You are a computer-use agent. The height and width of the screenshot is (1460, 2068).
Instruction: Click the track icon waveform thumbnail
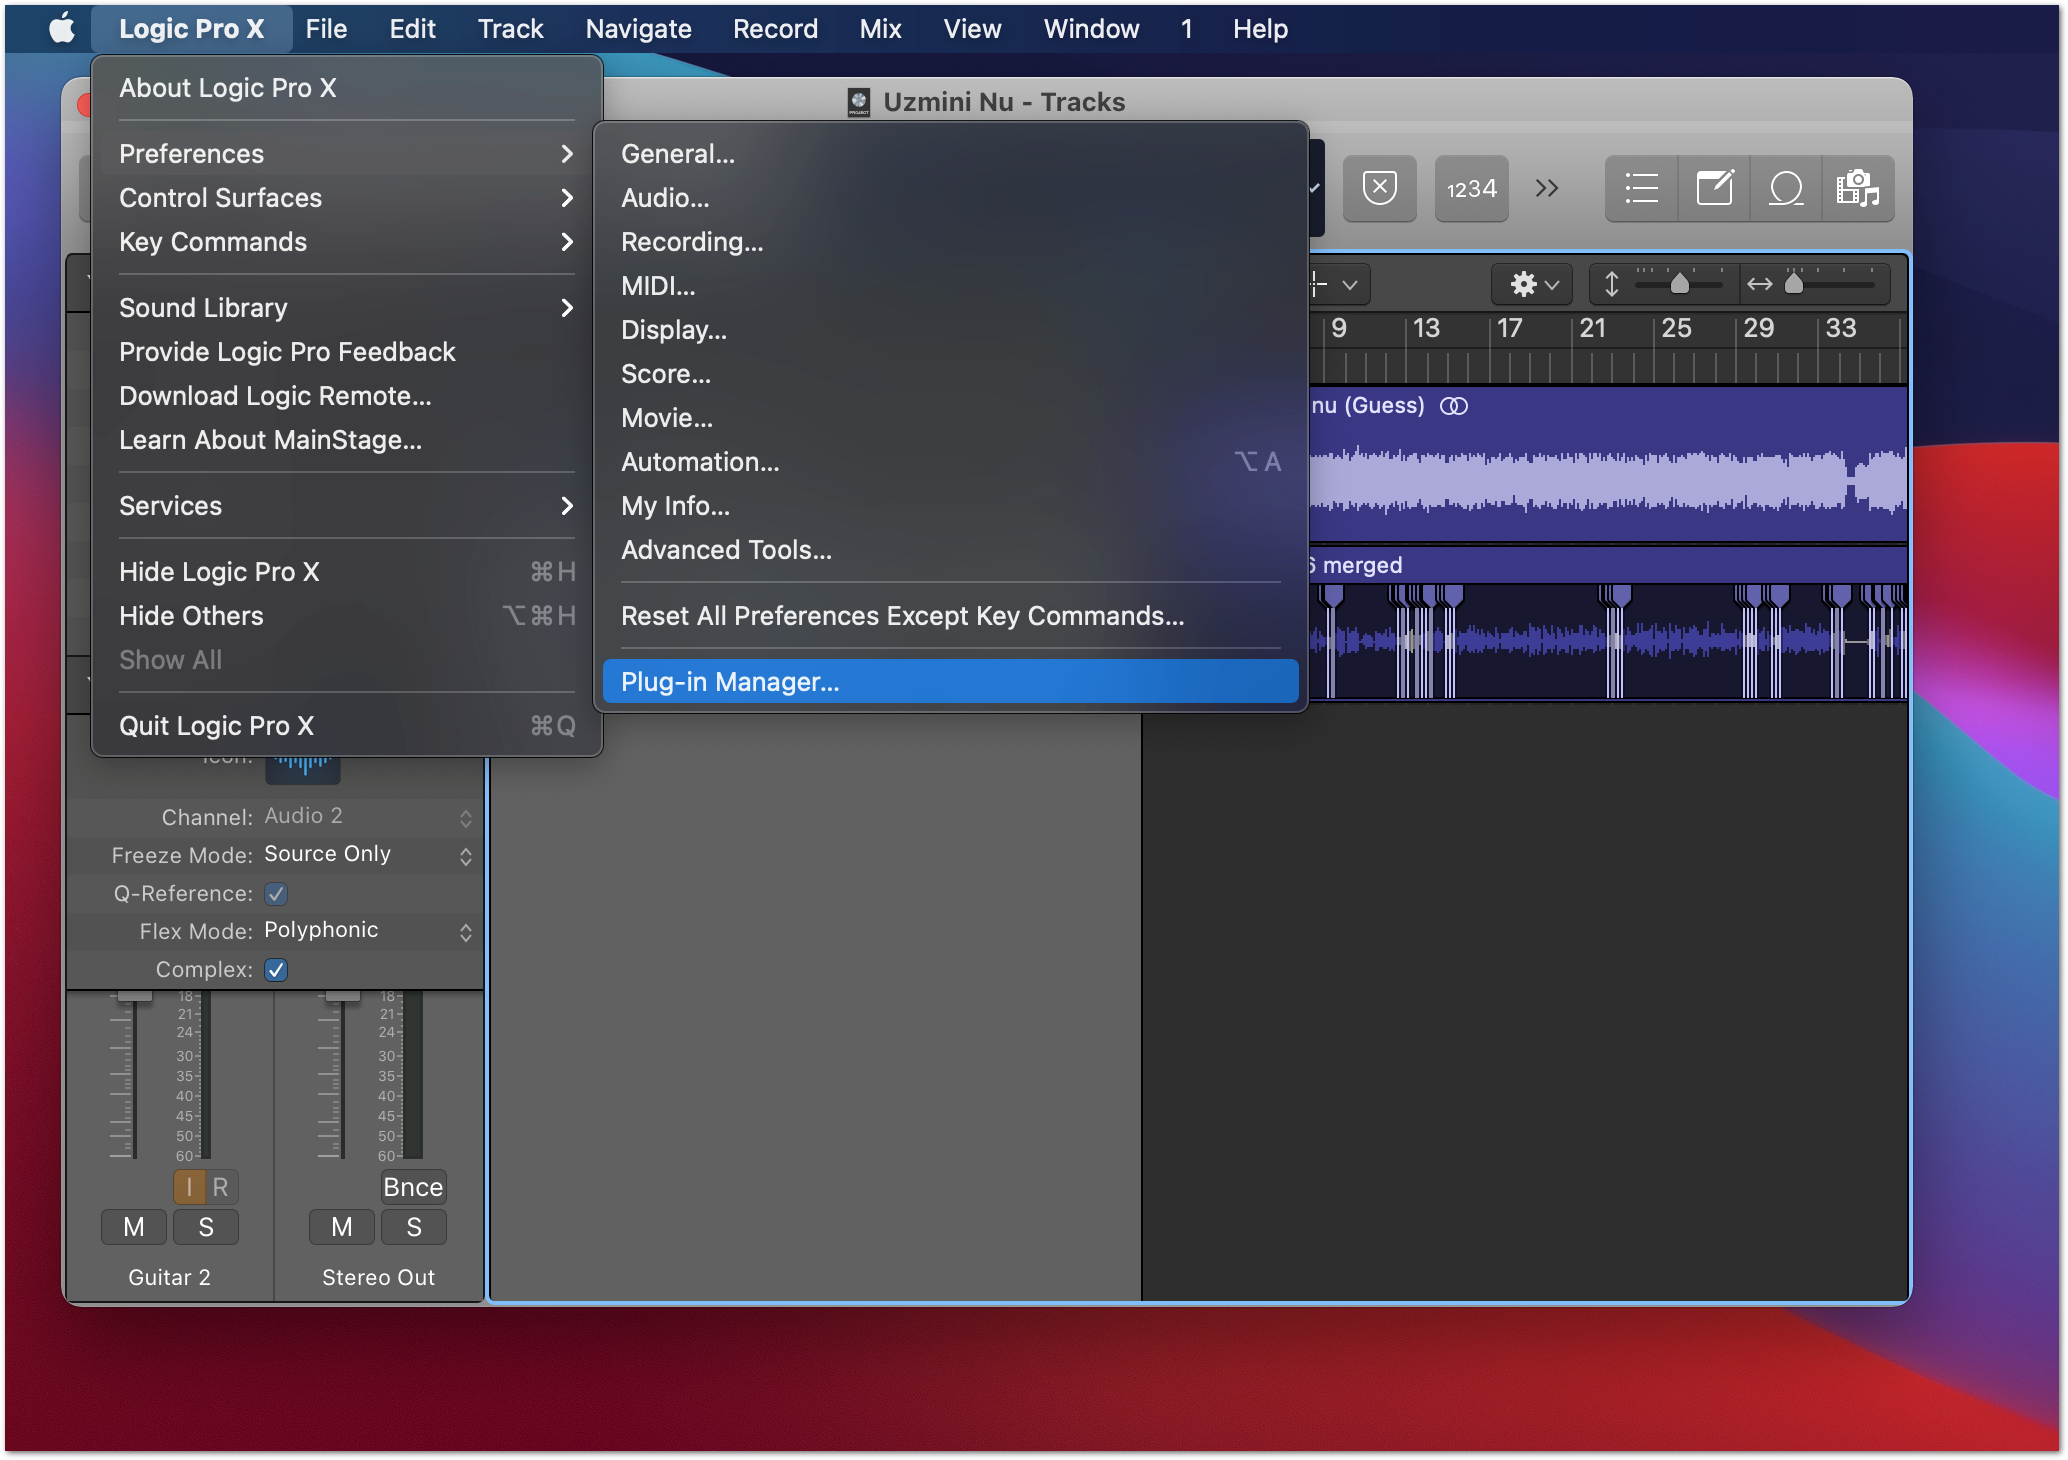coord(303,768)
